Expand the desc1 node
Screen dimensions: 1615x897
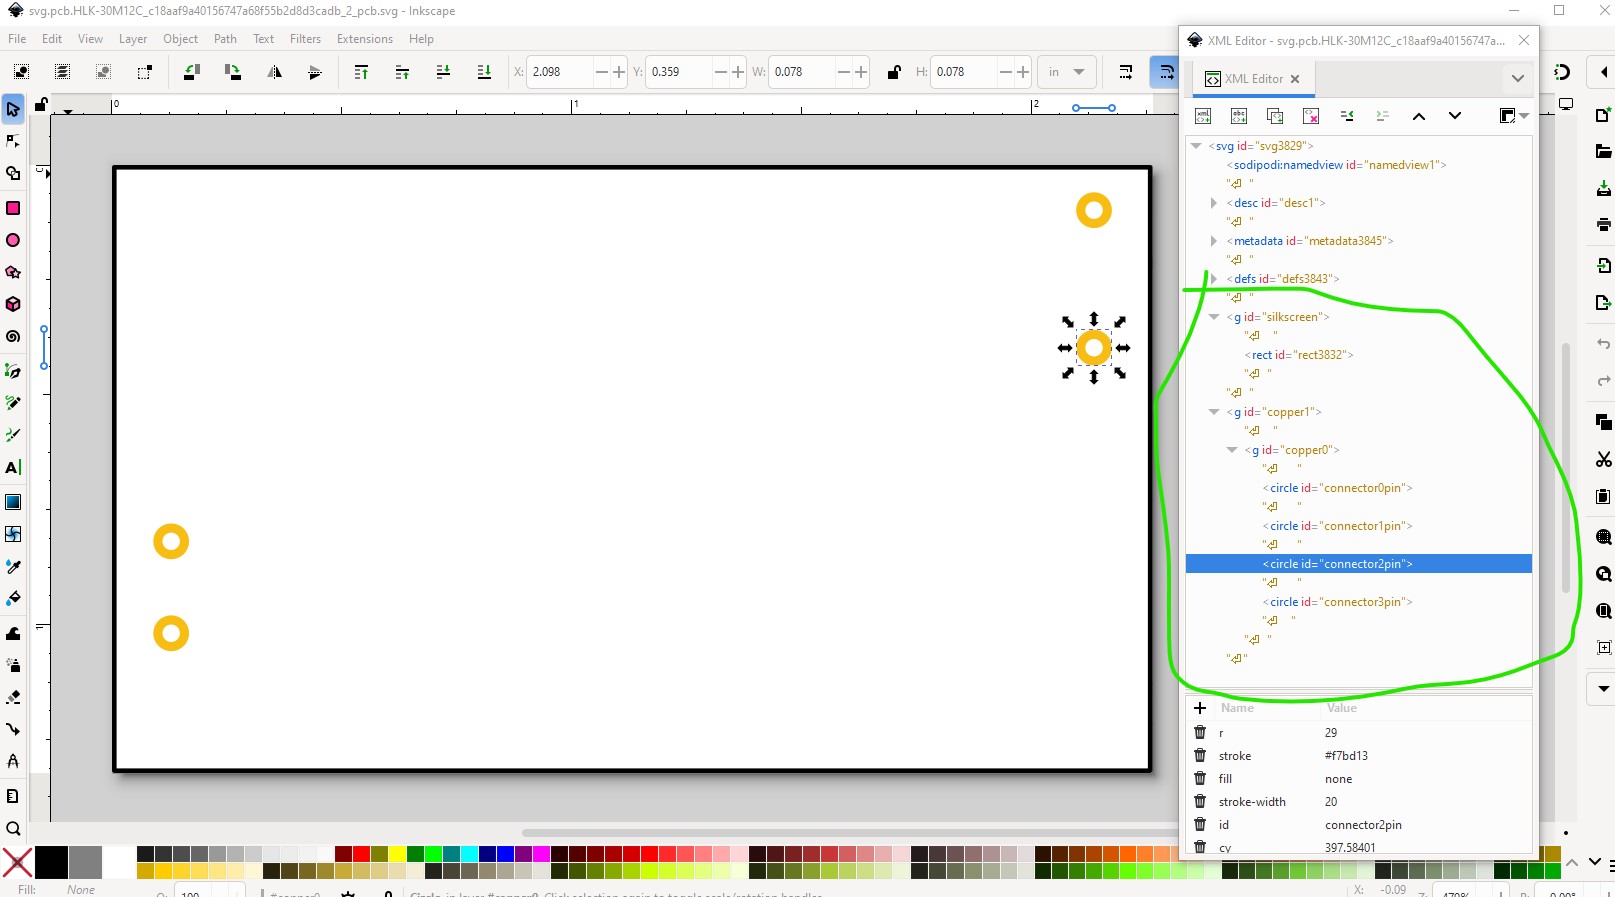[1214, 203]
